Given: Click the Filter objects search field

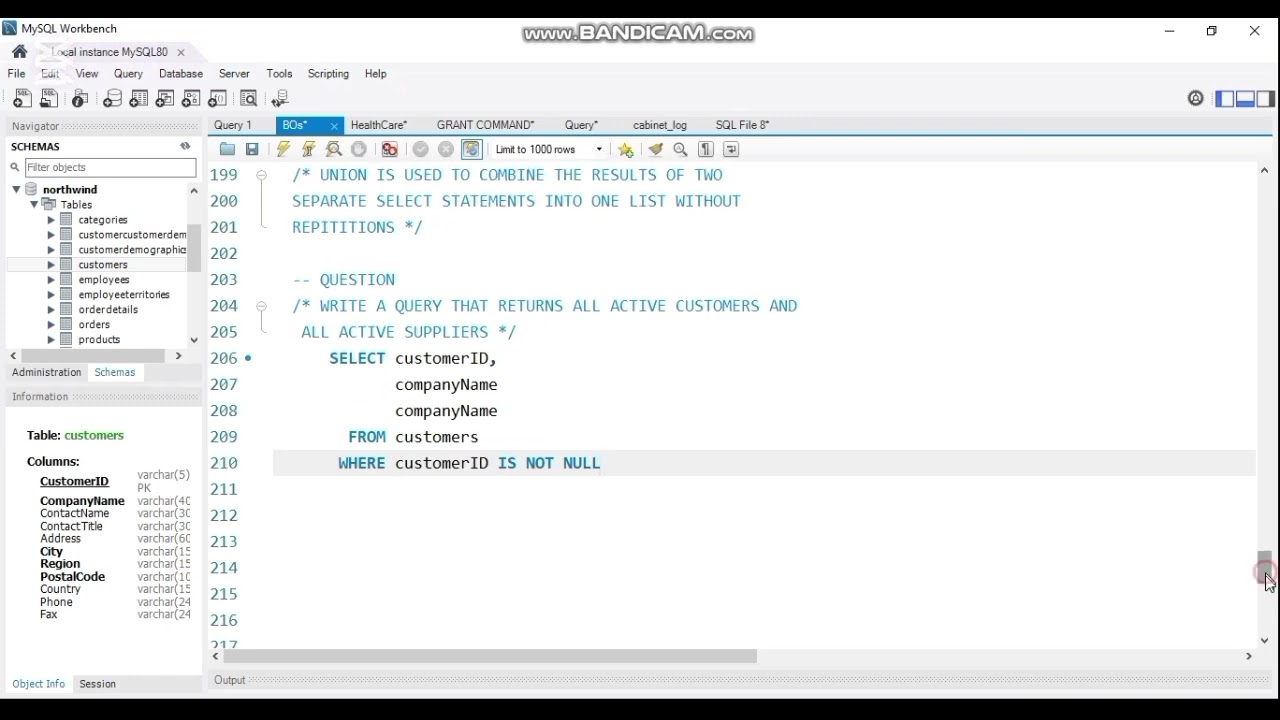Looking at the screenshot, I should (110, 167).
